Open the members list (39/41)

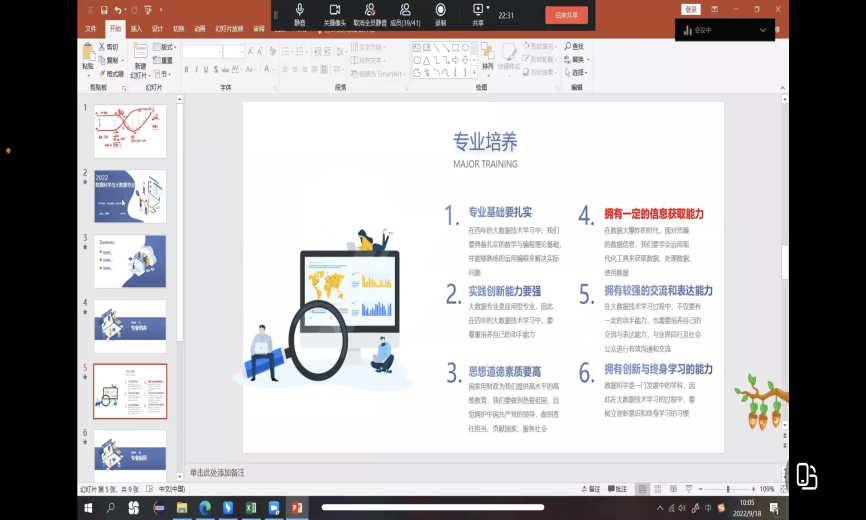[405, 13]
